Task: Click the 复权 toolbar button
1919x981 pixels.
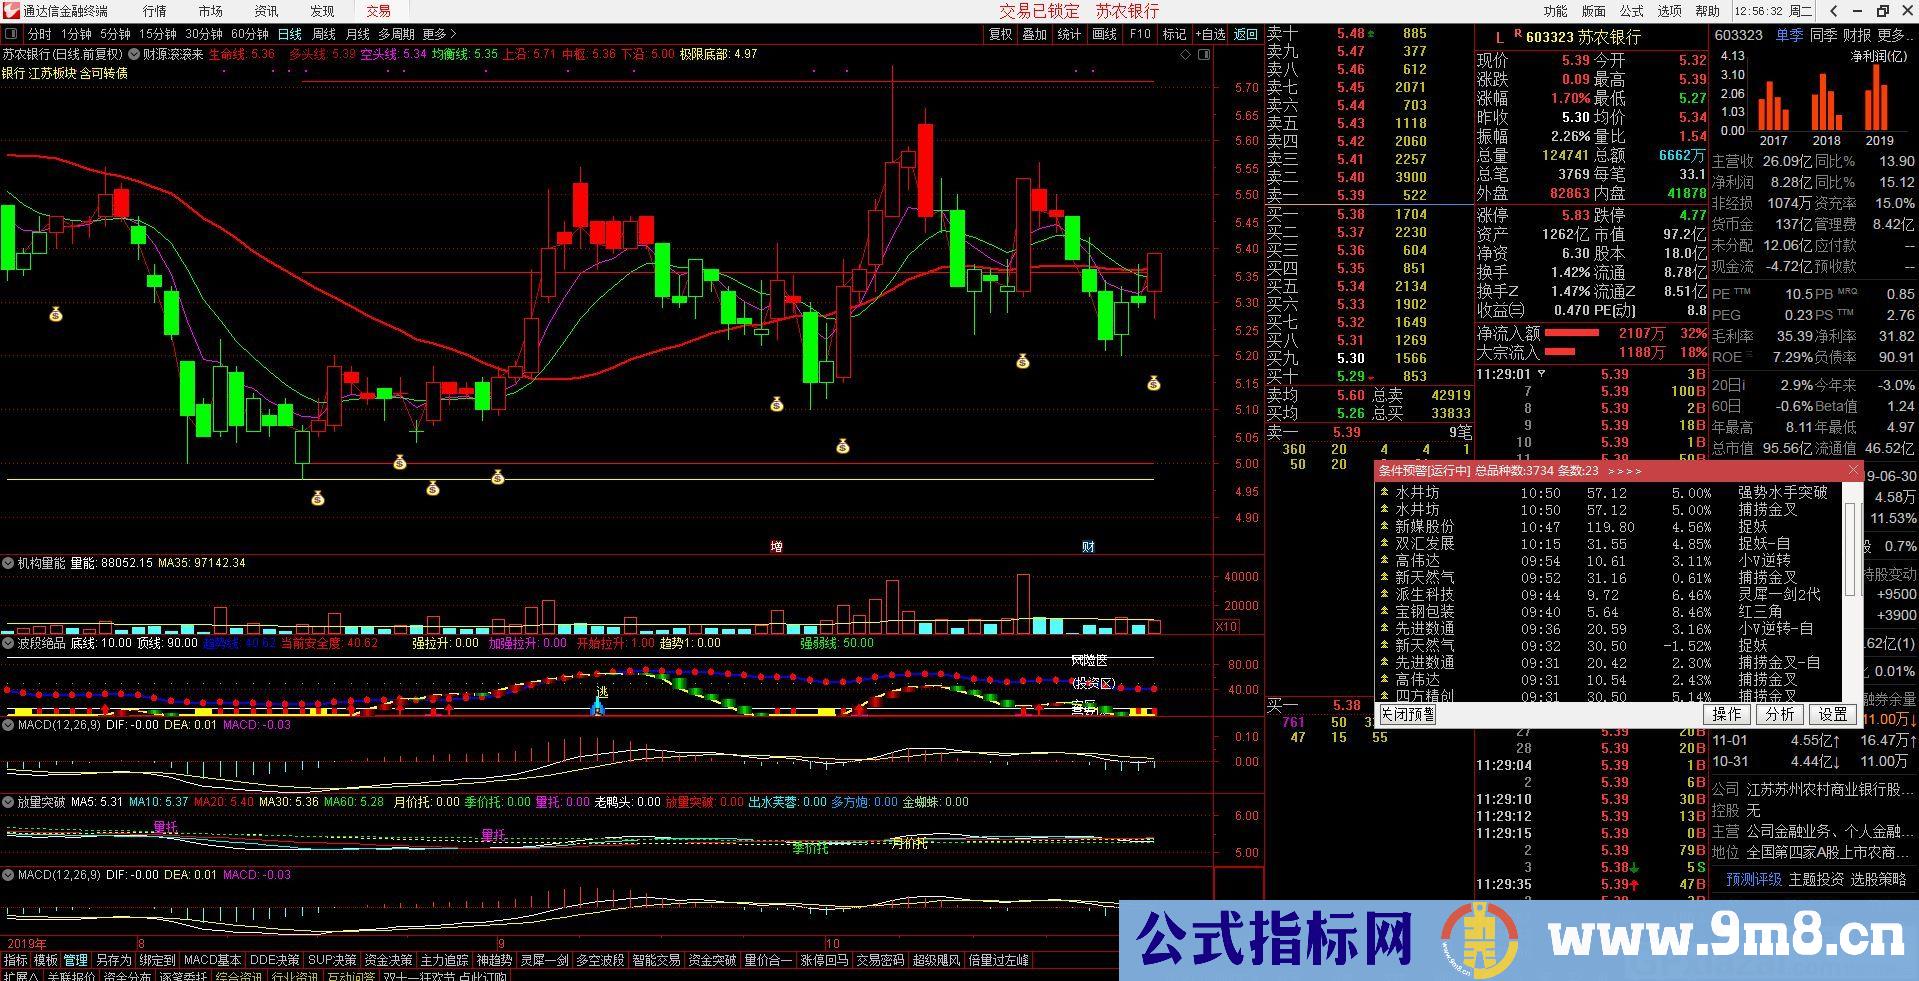Action: 1000,34
